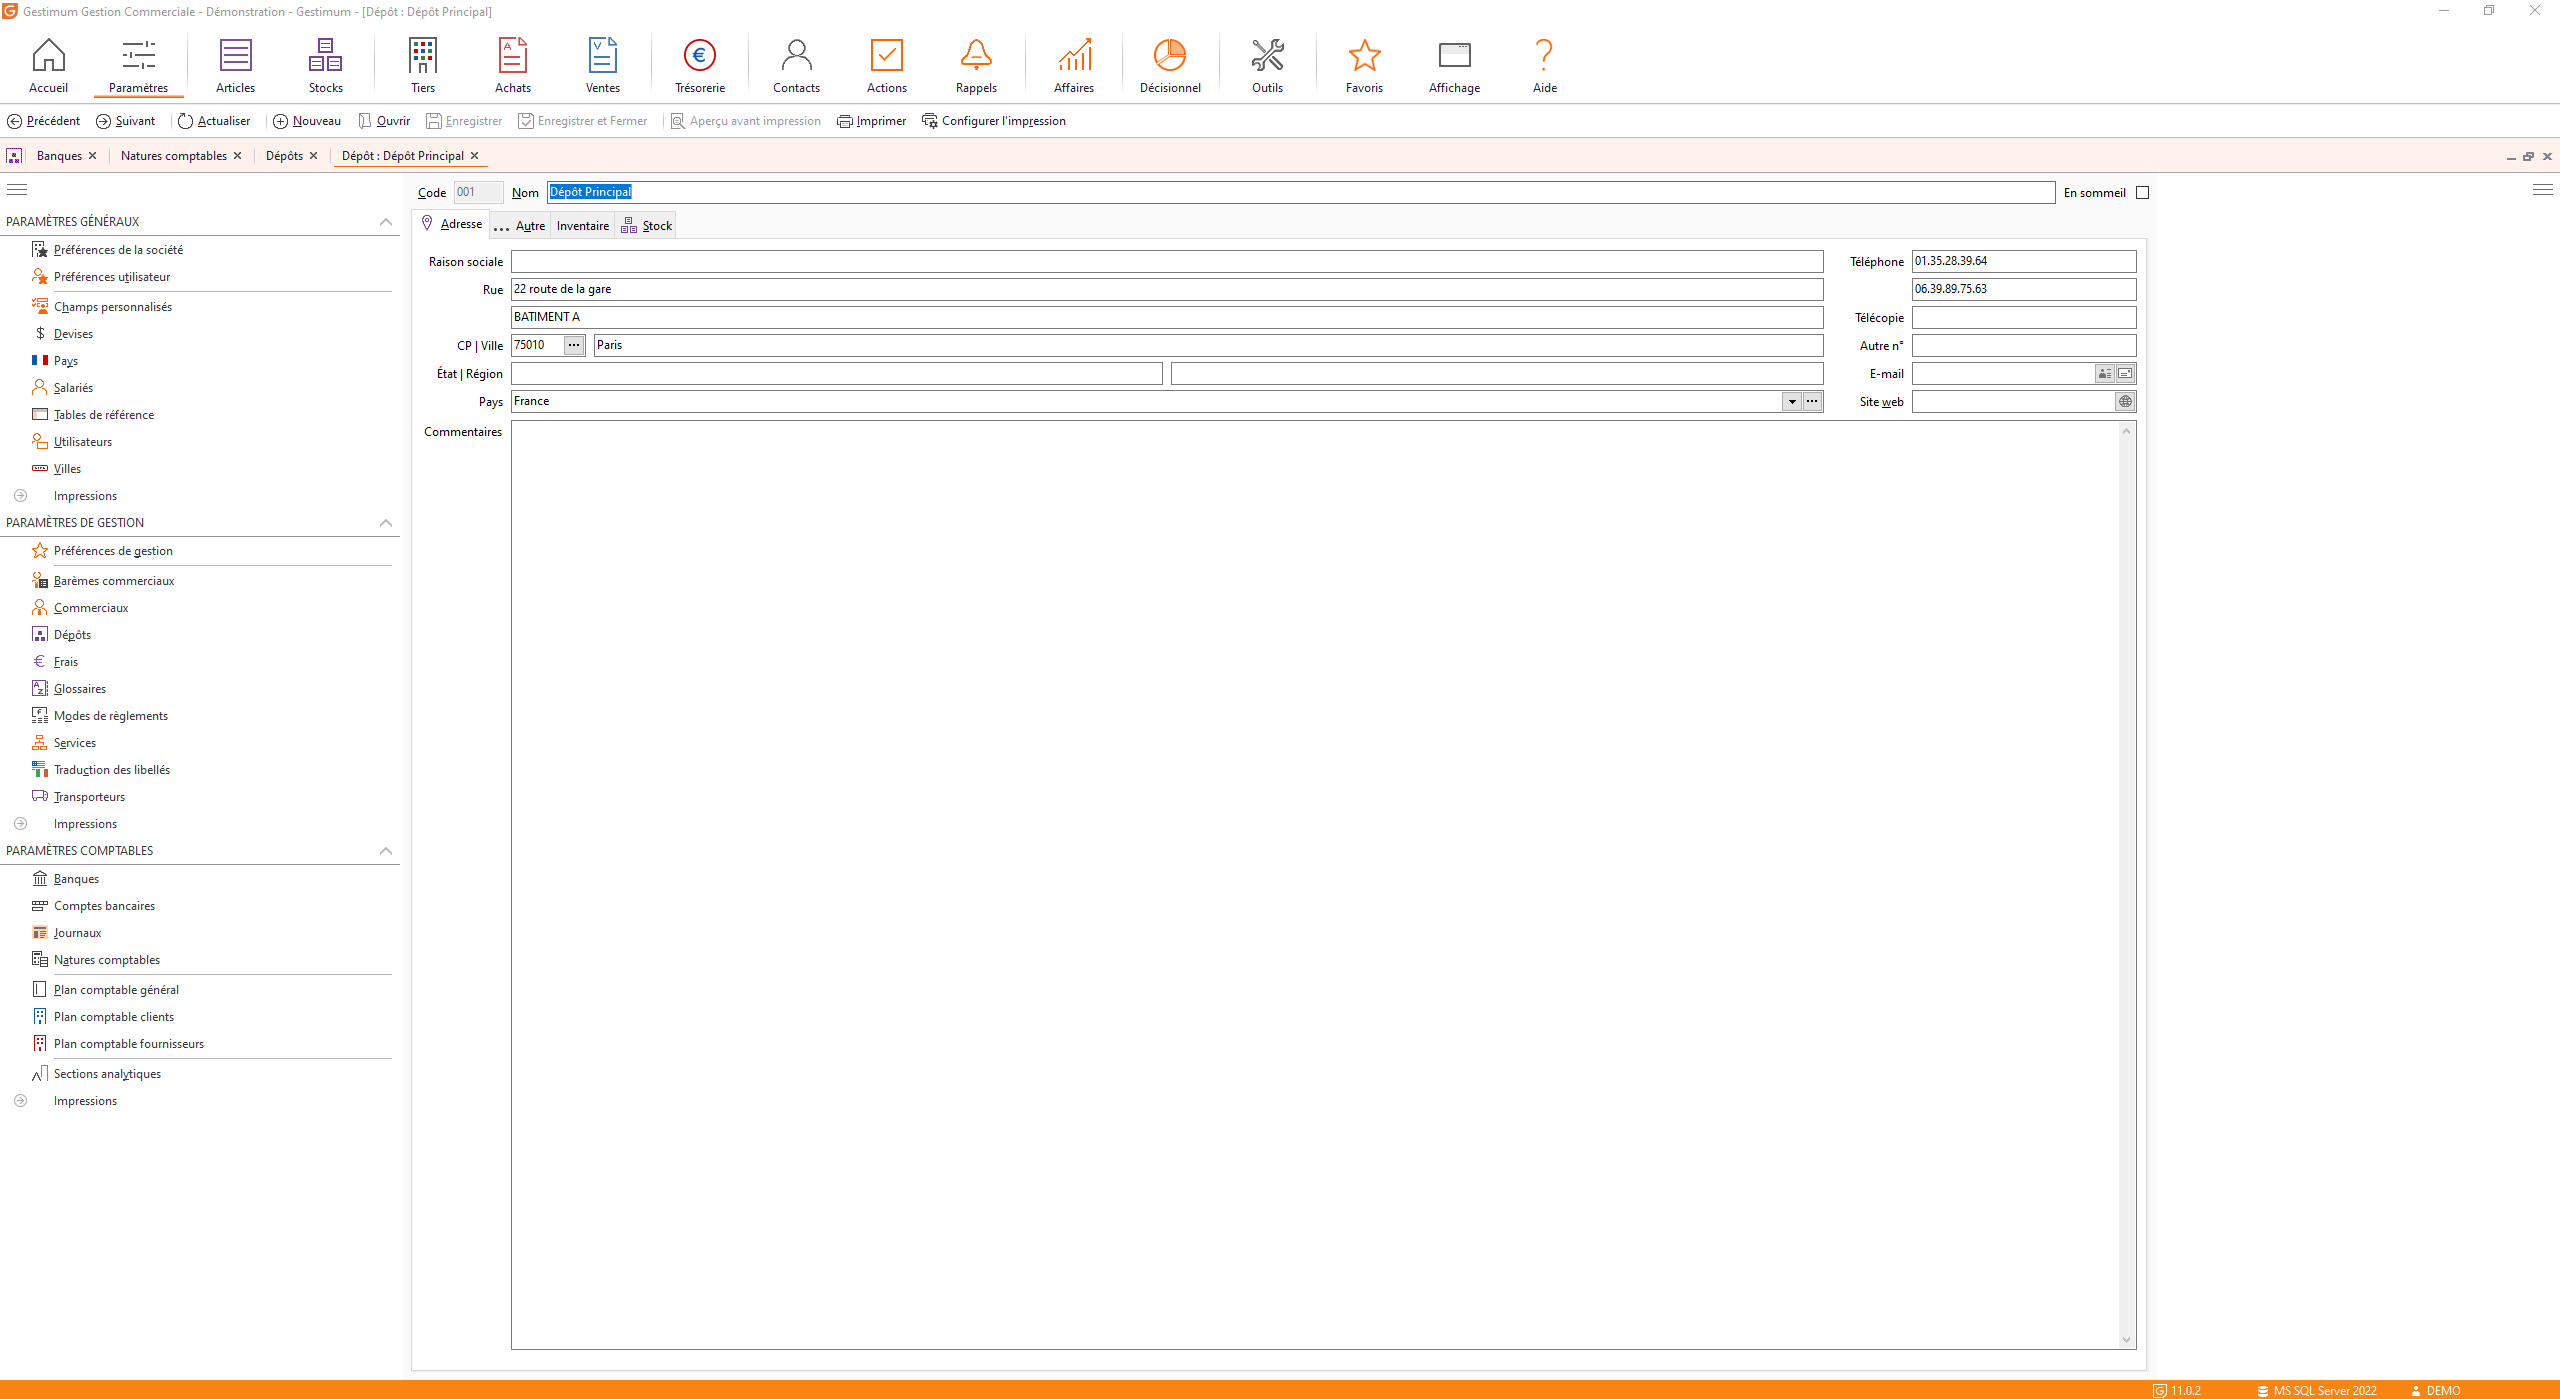Toggle the En sommeil checkbox
2560x1399 pixels.
(x=2142, y=193)
